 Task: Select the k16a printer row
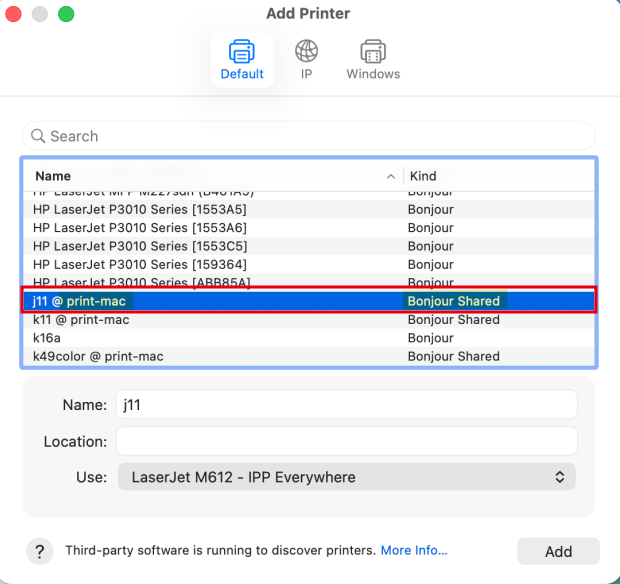click(308, 338)
